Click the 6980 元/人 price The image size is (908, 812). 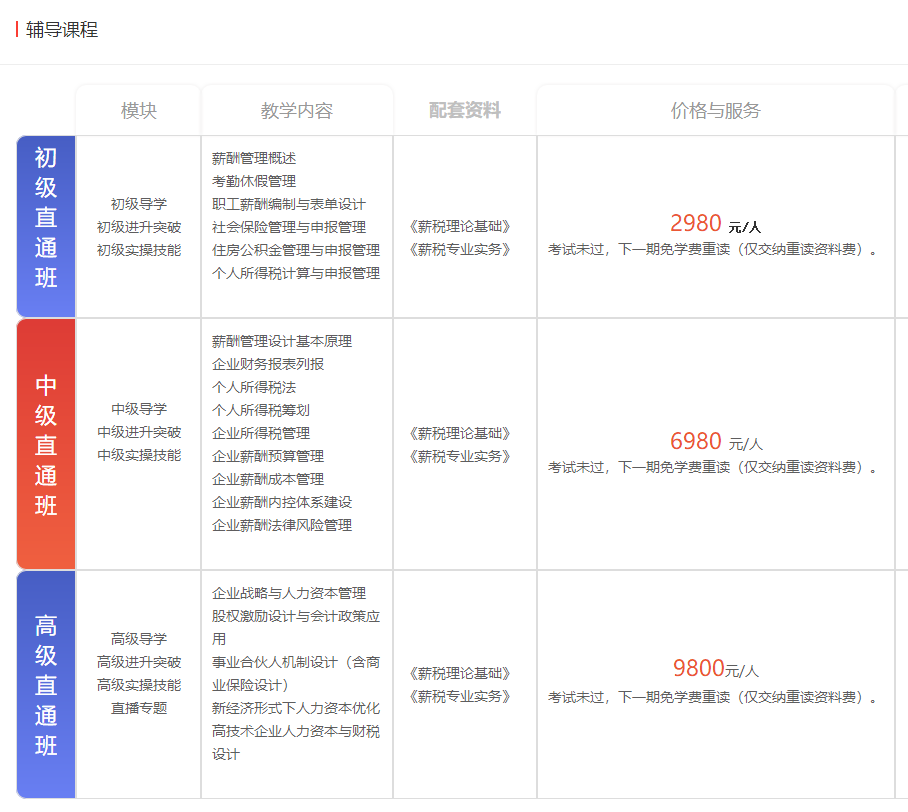(716, 441)
